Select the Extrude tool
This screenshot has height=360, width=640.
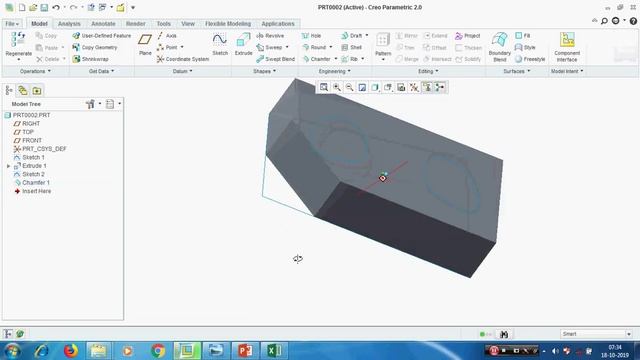pyautogui.click(x=243, y=44)
